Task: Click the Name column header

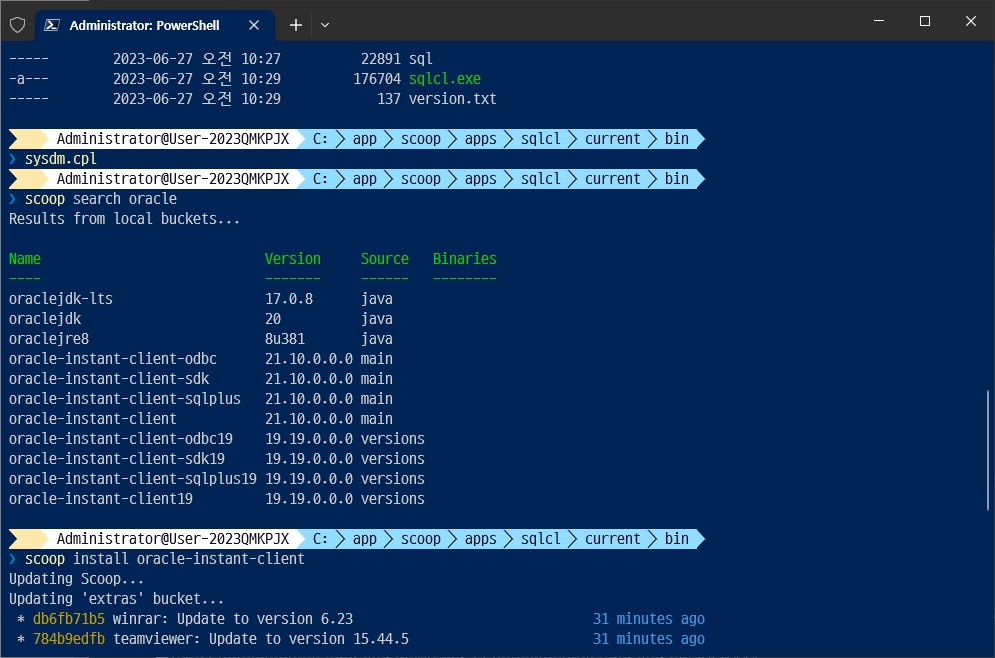Action: 25,259
